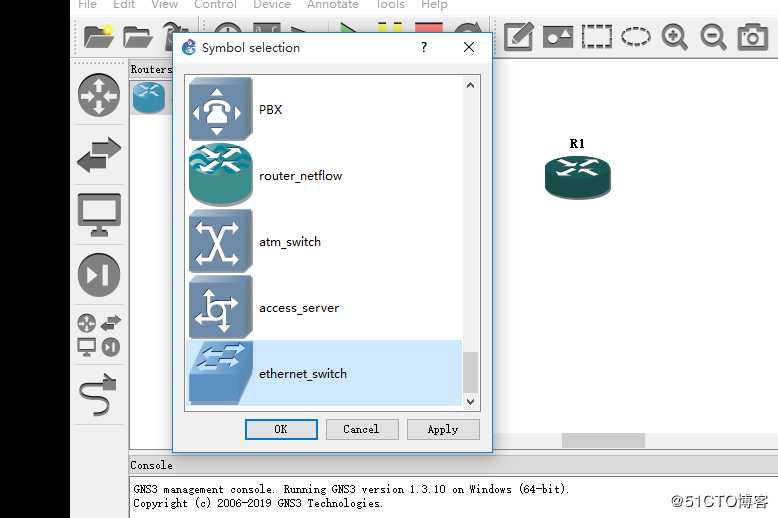Choose the PBX symbol
Viewport: 778px width, 518px height.
(324, 109)
